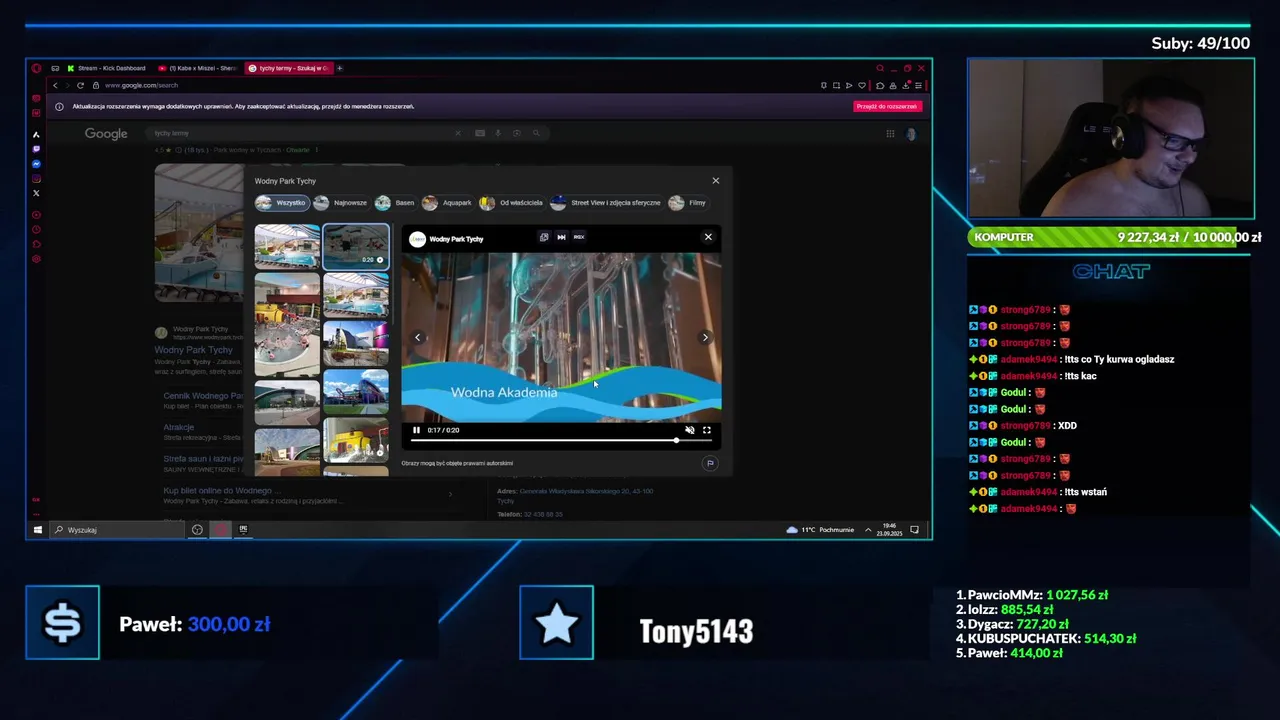Select the Filmy photo filter
The width and height of the screenshot is (1280, 720).
tap(688, 203)
